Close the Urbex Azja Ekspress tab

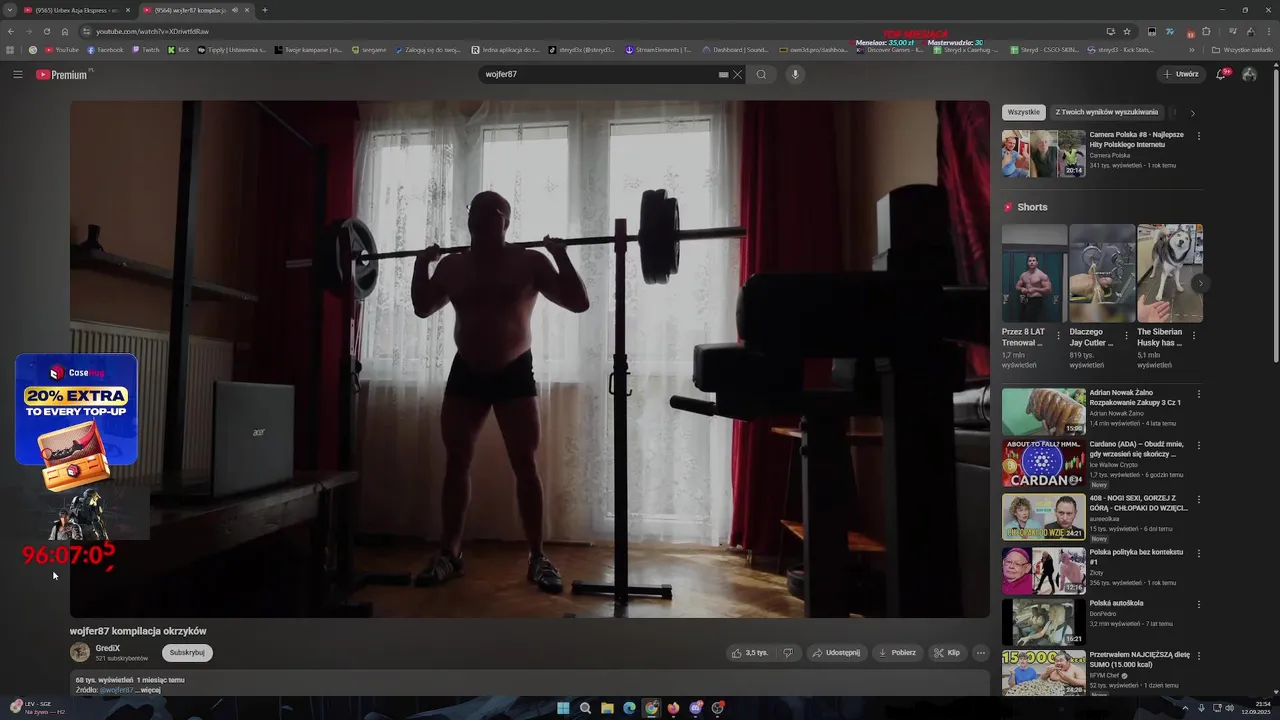coord(128,10)
